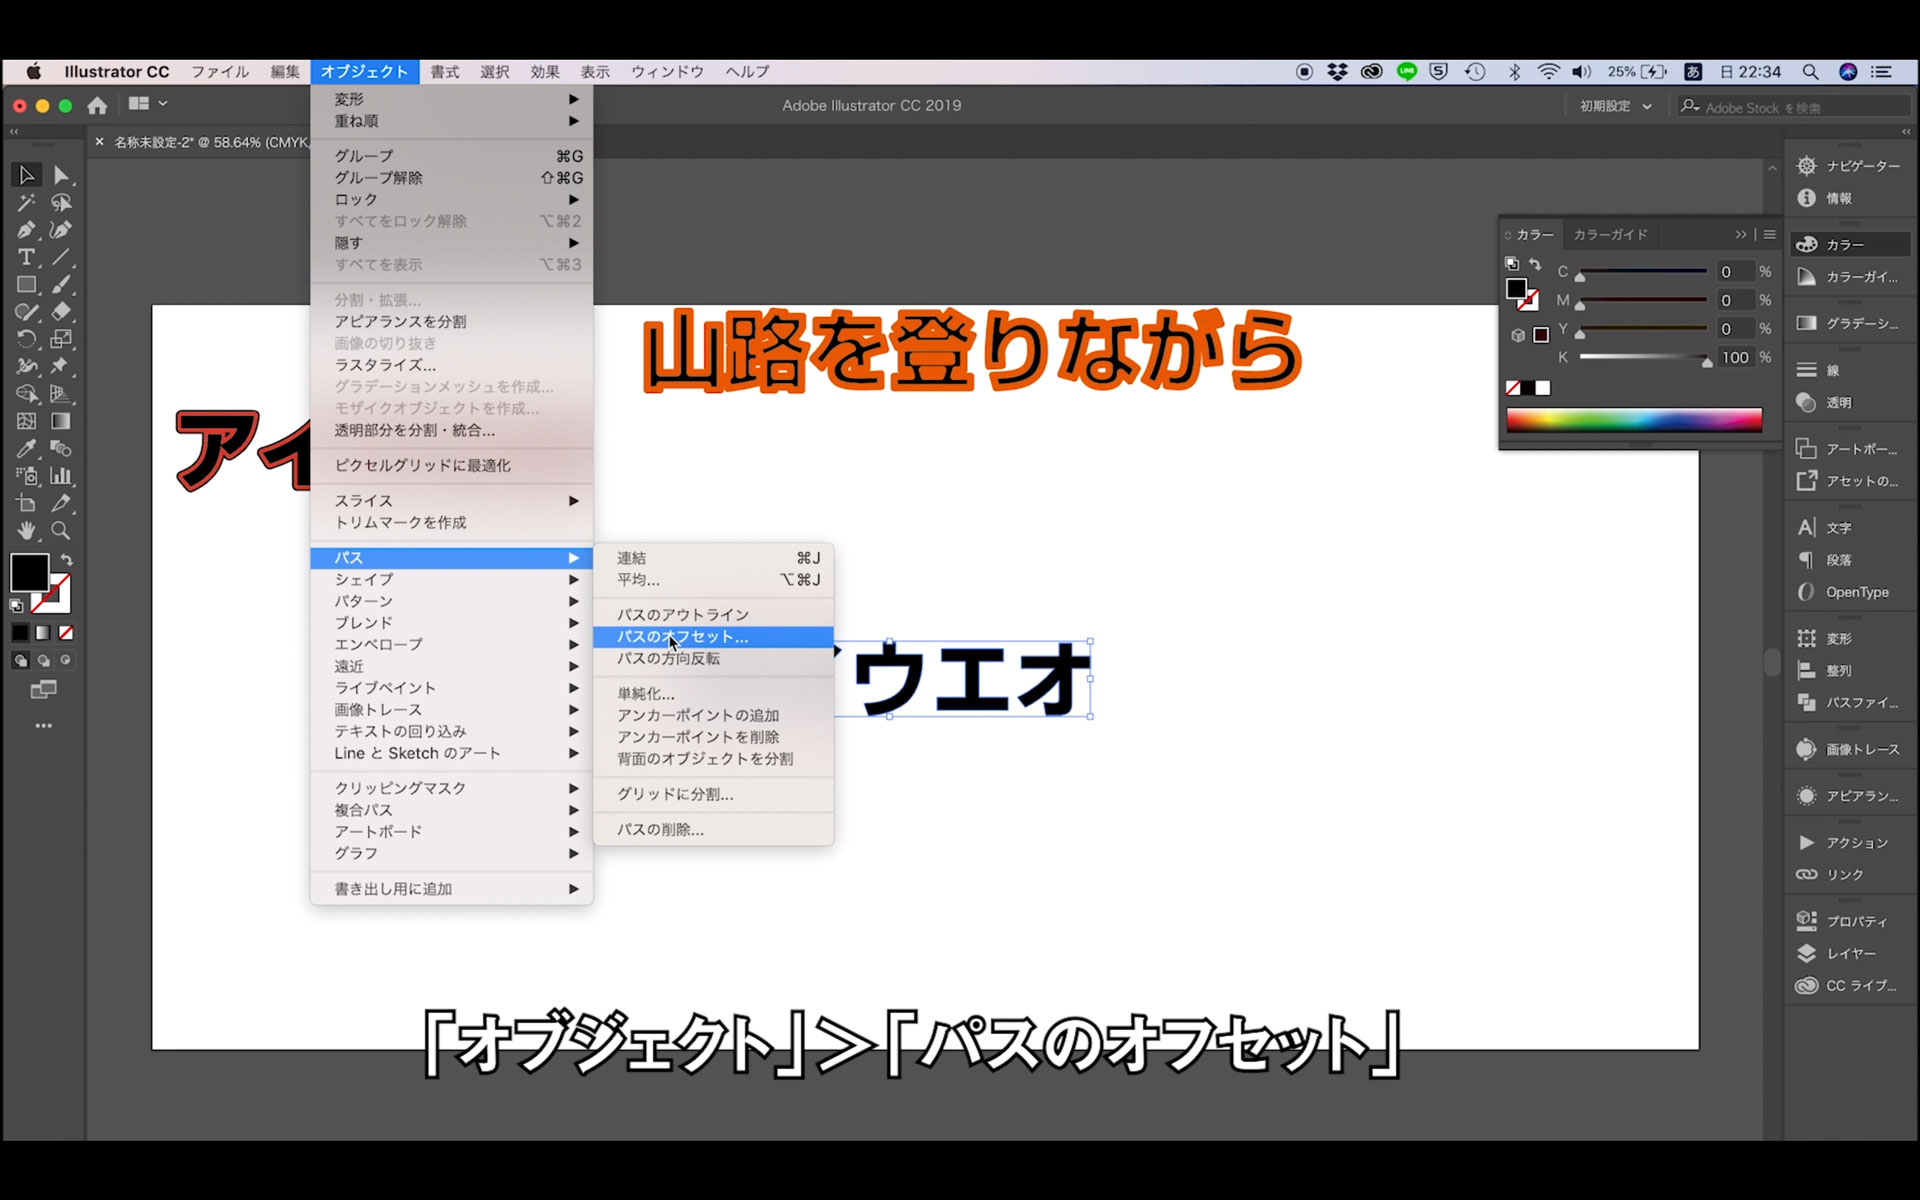This screenshot has height=1200, width=1920.
Task: Select the Rotate tool
Action: point(27,339)
